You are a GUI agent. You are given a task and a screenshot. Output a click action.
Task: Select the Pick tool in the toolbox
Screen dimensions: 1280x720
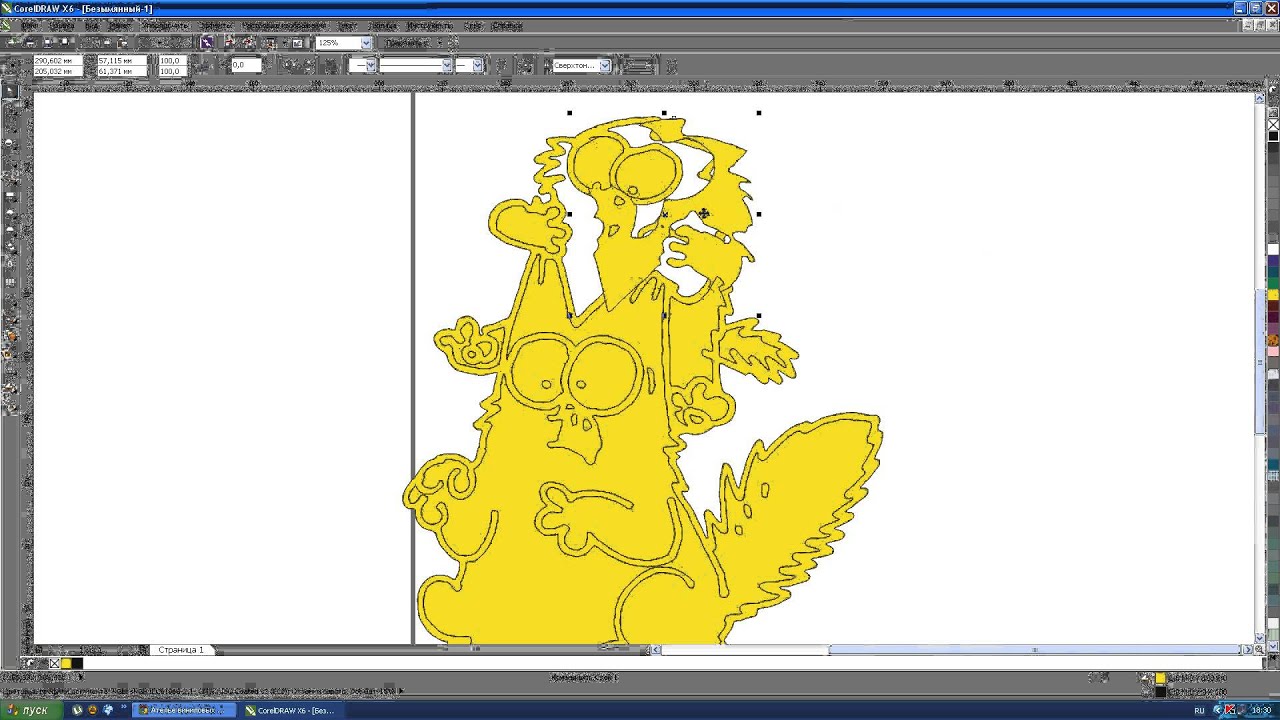pyautogui.click(x=11, y=90)
